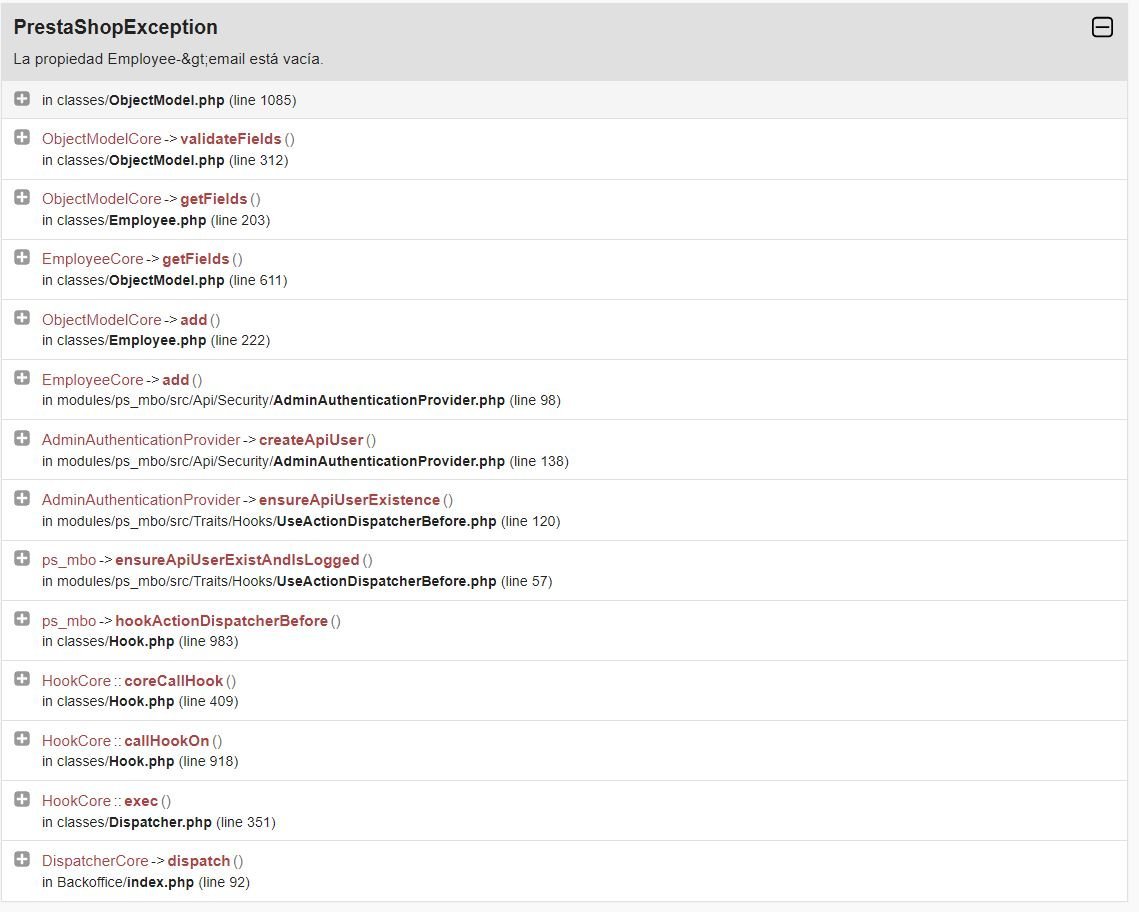Click 'hookActionDispatcherBefore' method name

(222, 621)
